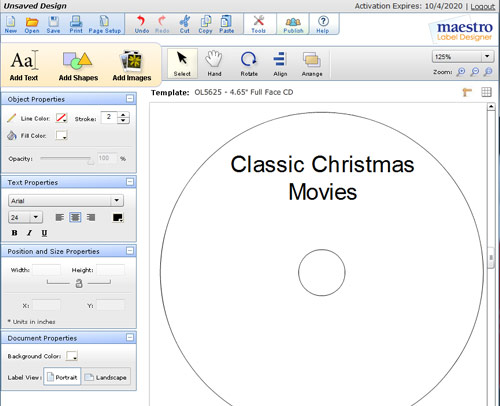Open the Background Color swatch picker
This screenshot has width=500, height=406.
[72, 356]
